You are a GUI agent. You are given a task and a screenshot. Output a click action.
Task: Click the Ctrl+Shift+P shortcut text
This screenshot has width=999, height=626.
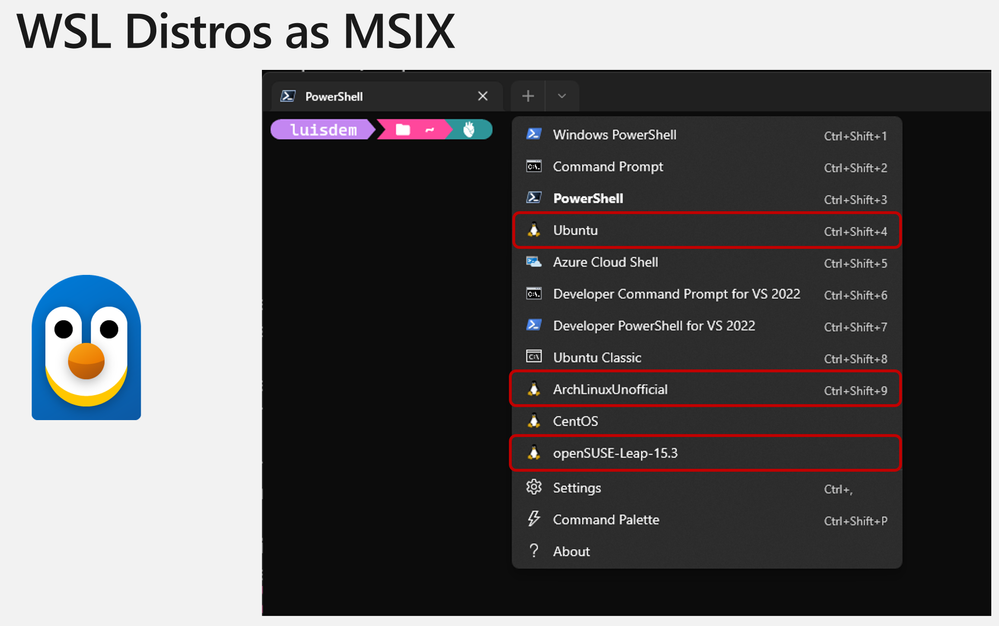click(x=855, y=521)
